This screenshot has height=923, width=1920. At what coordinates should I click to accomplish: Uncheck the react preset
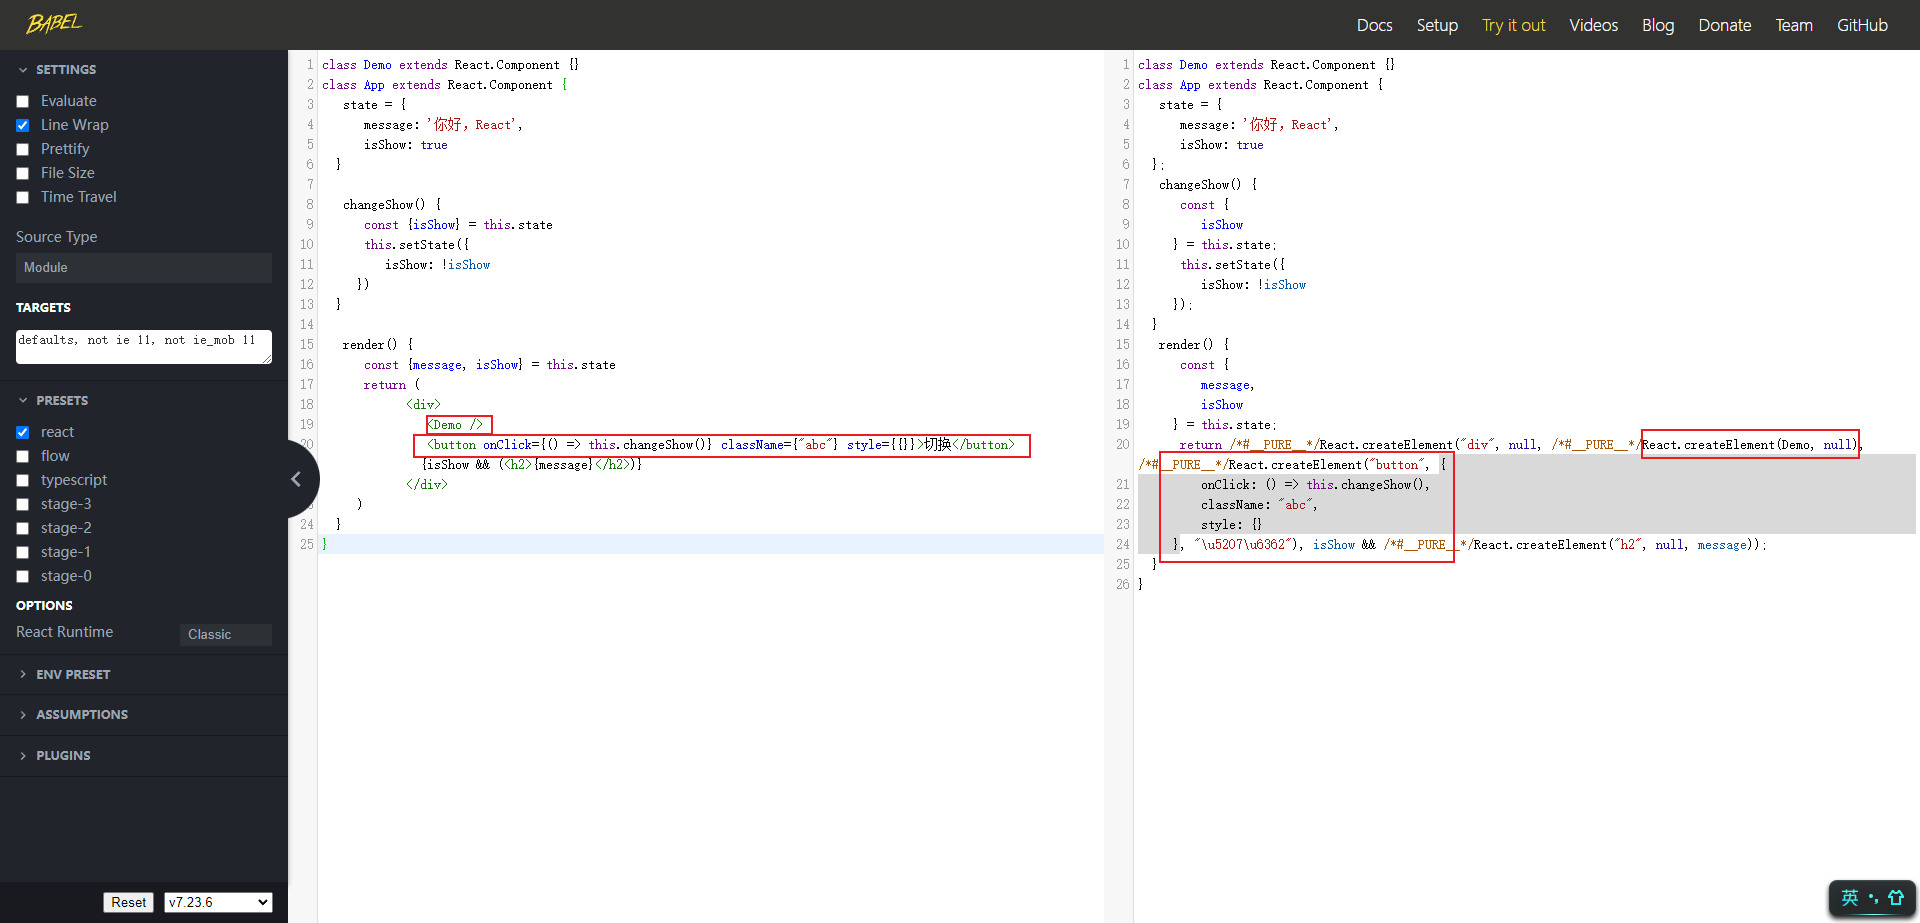pos(23,433)
